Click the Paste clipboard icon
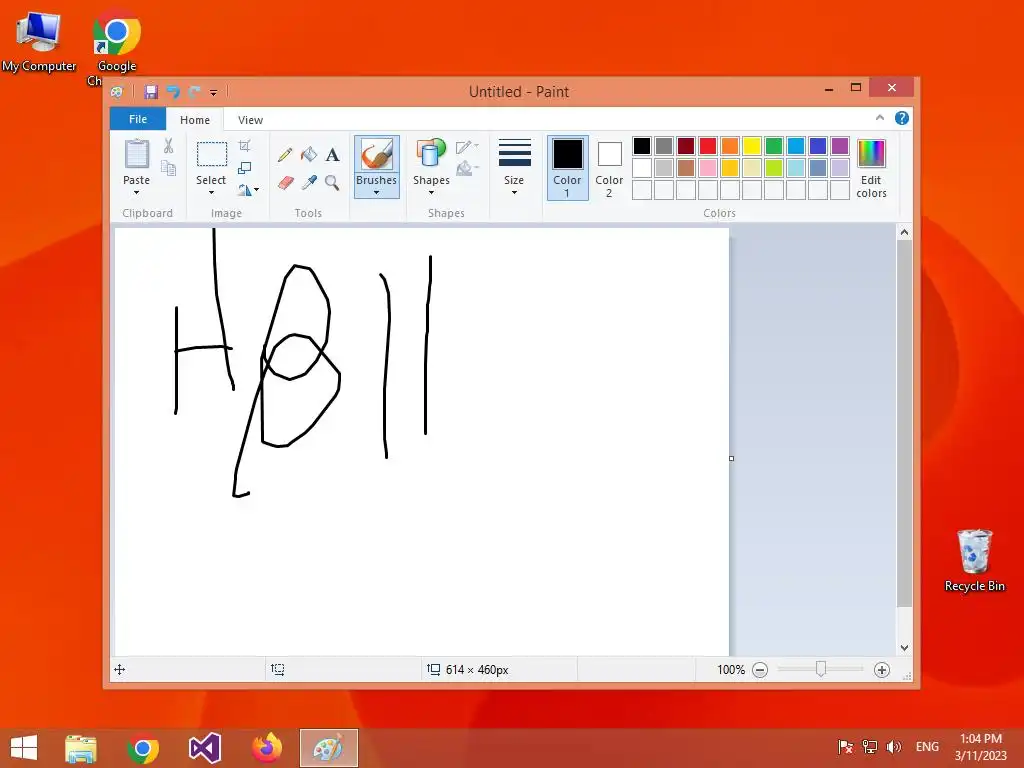The image size is (1024, 768). pyautogui.click(x=137, y=154)
